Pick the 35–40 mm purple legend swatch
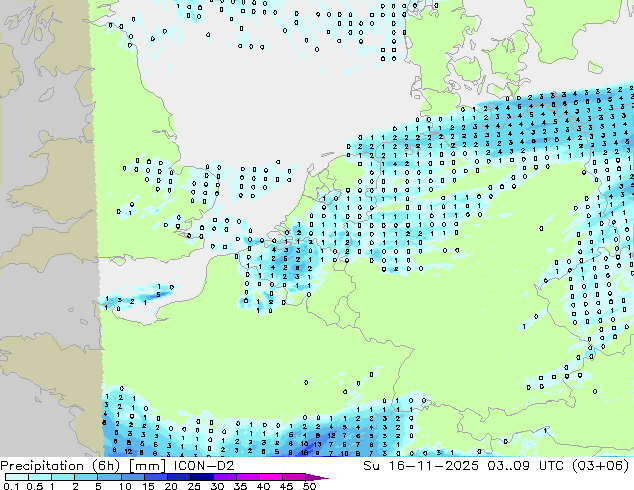This screenshot has height=490, width=634. [x=248, y=477]
